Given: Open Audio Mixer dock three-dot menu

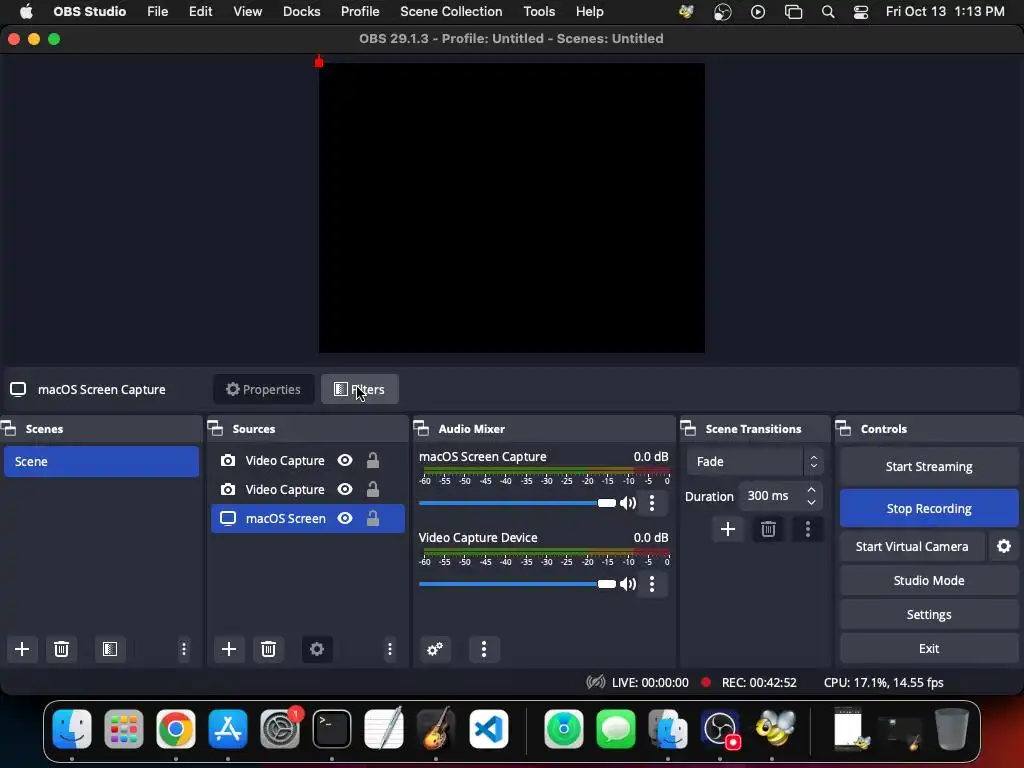Looking at the screenshot, I should (484, 648).
